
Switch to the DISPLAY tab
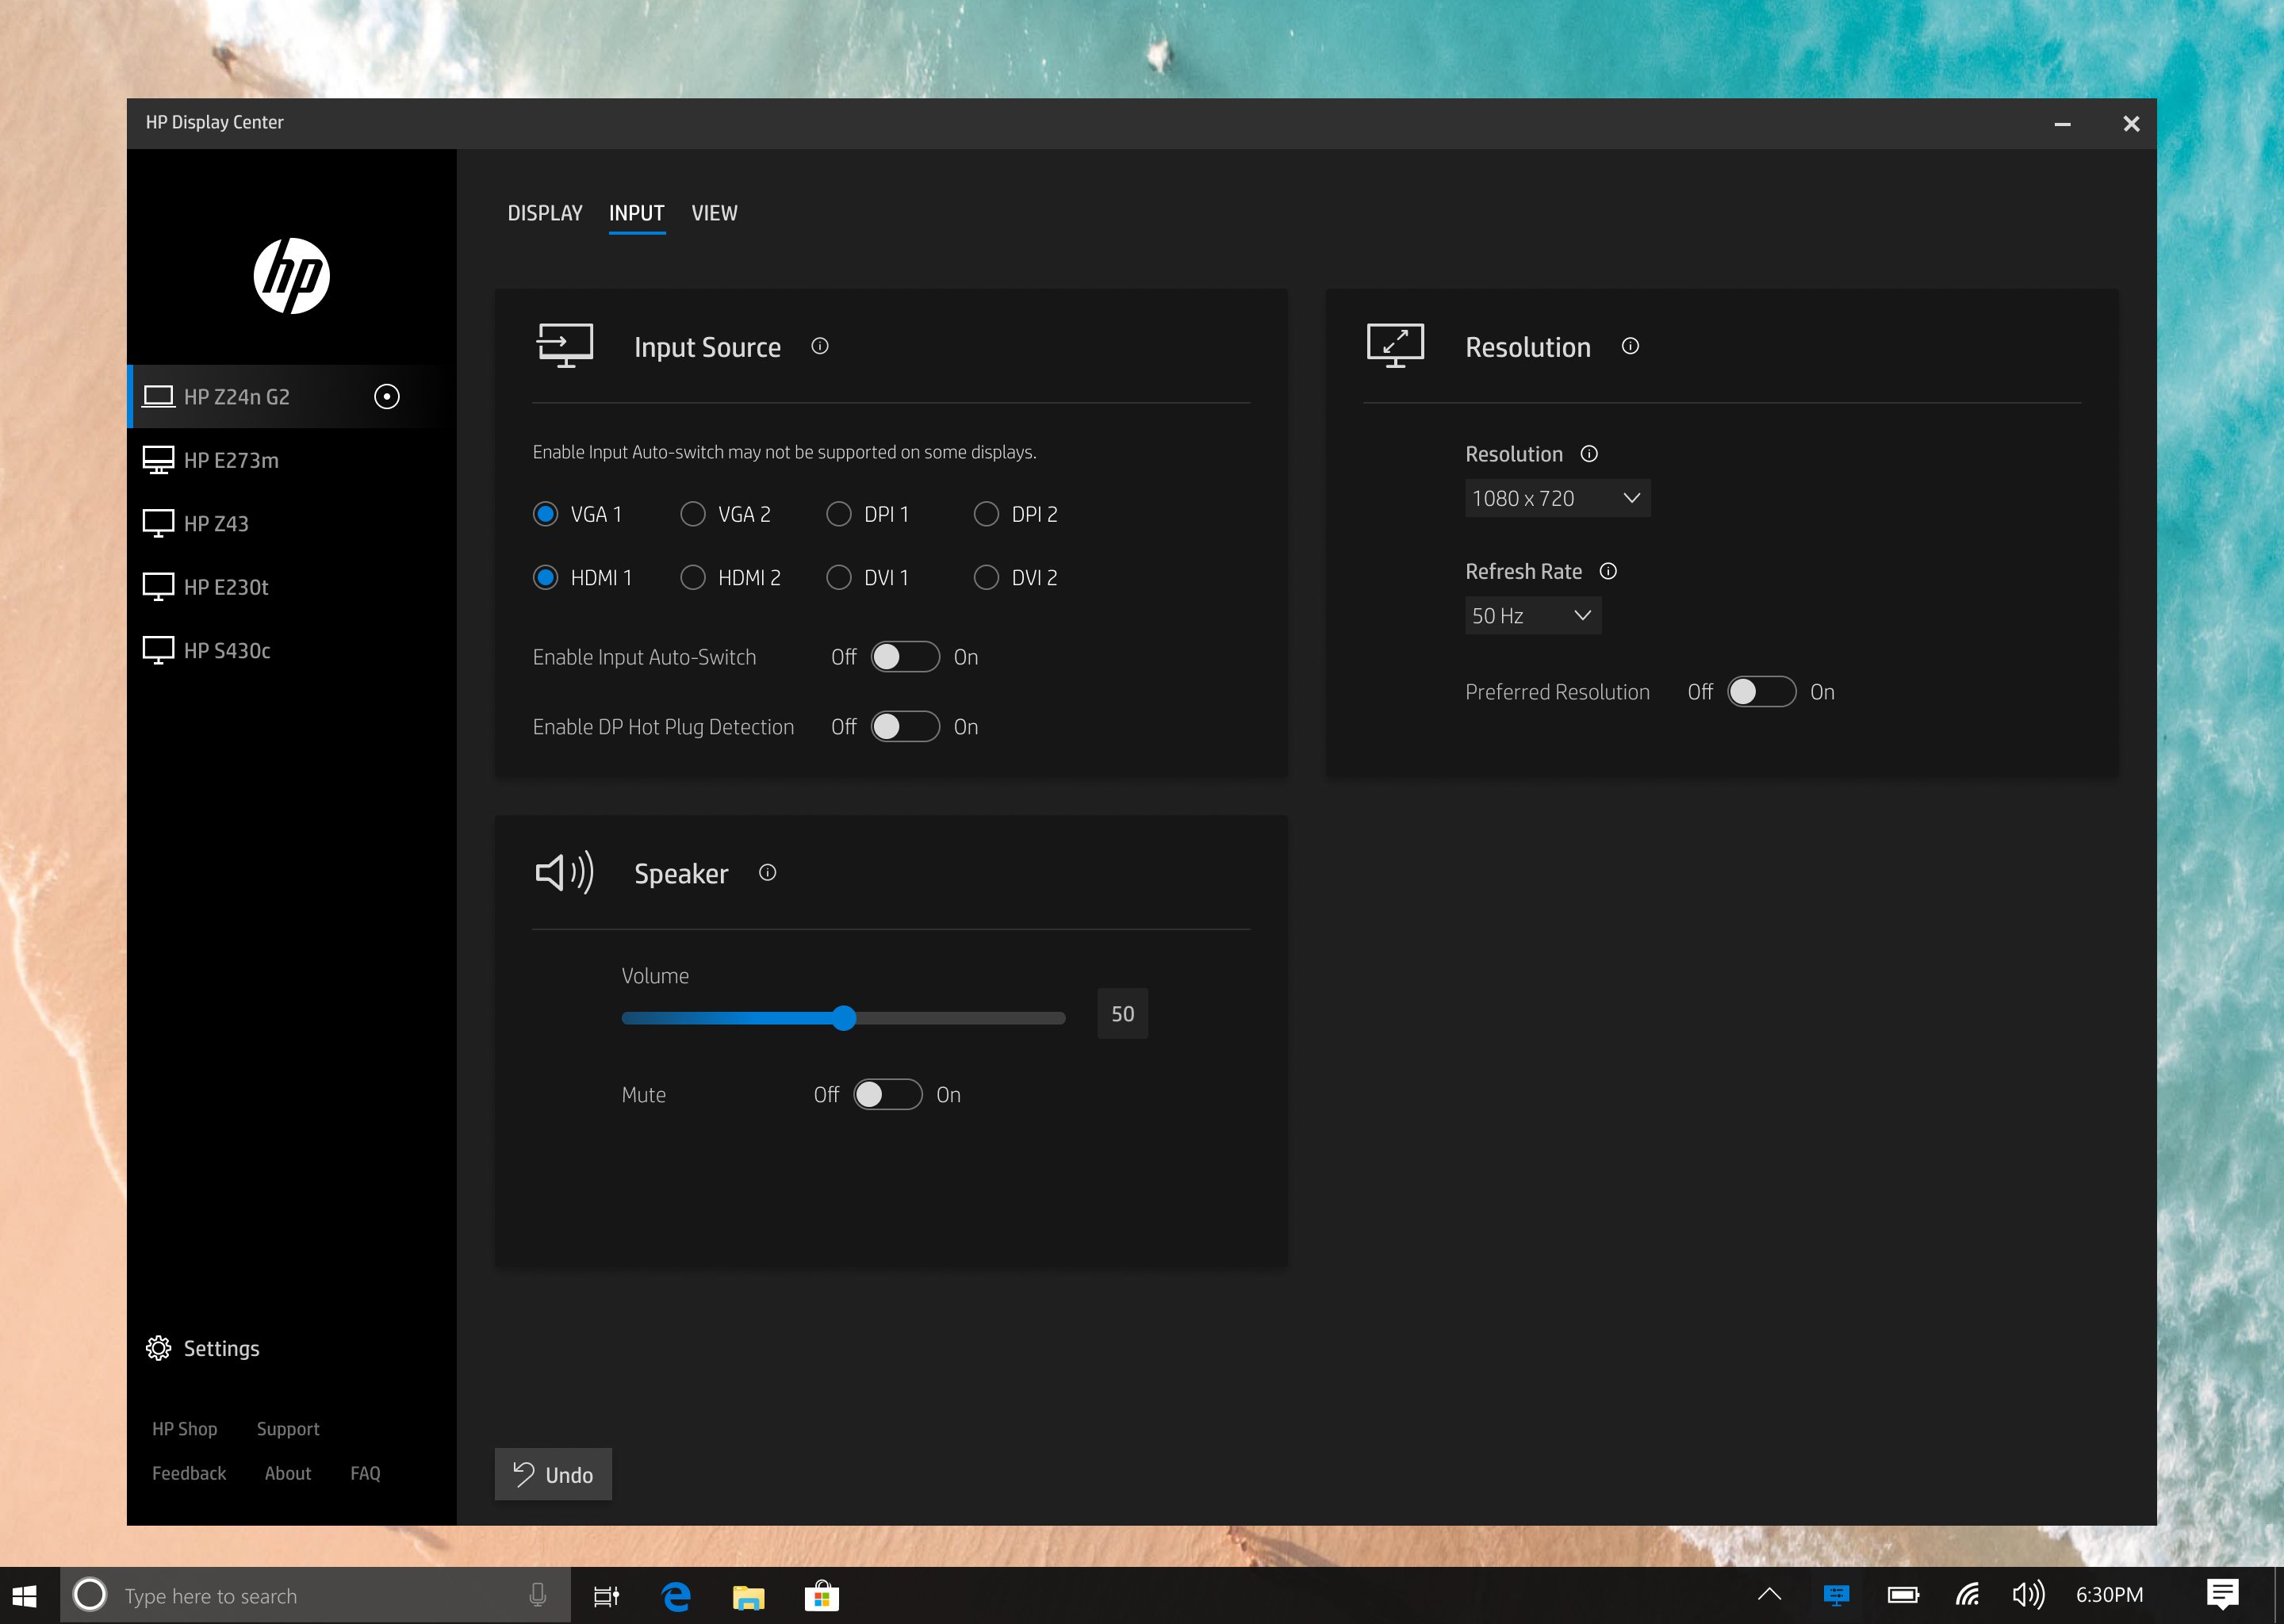coord(545,213)
